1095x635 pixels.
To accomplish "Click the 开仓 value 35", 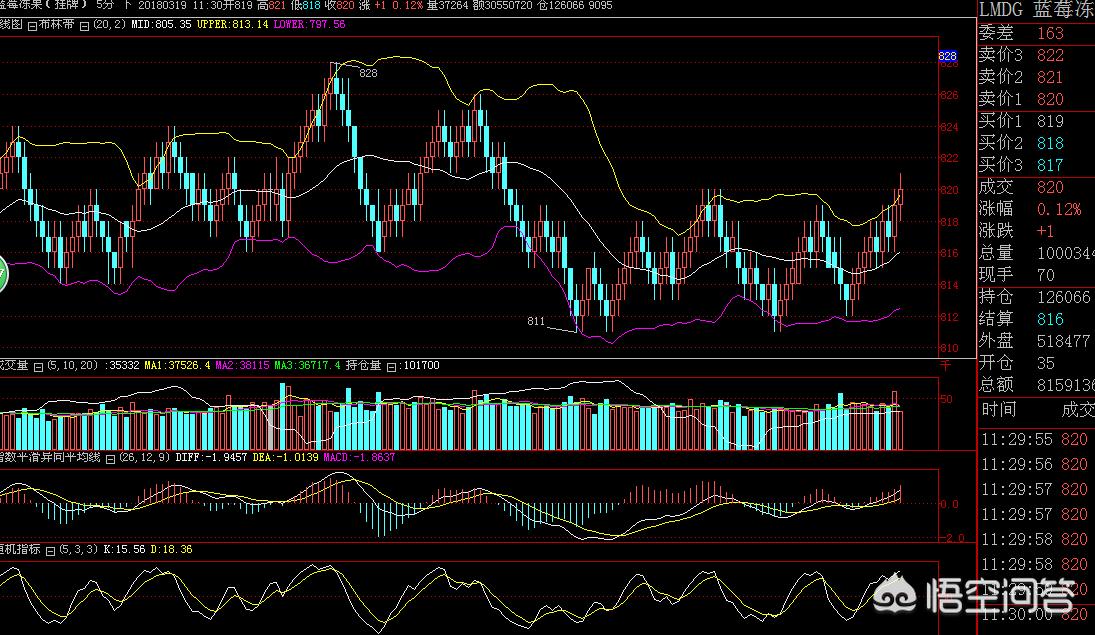I will [x=1046, y=363].
